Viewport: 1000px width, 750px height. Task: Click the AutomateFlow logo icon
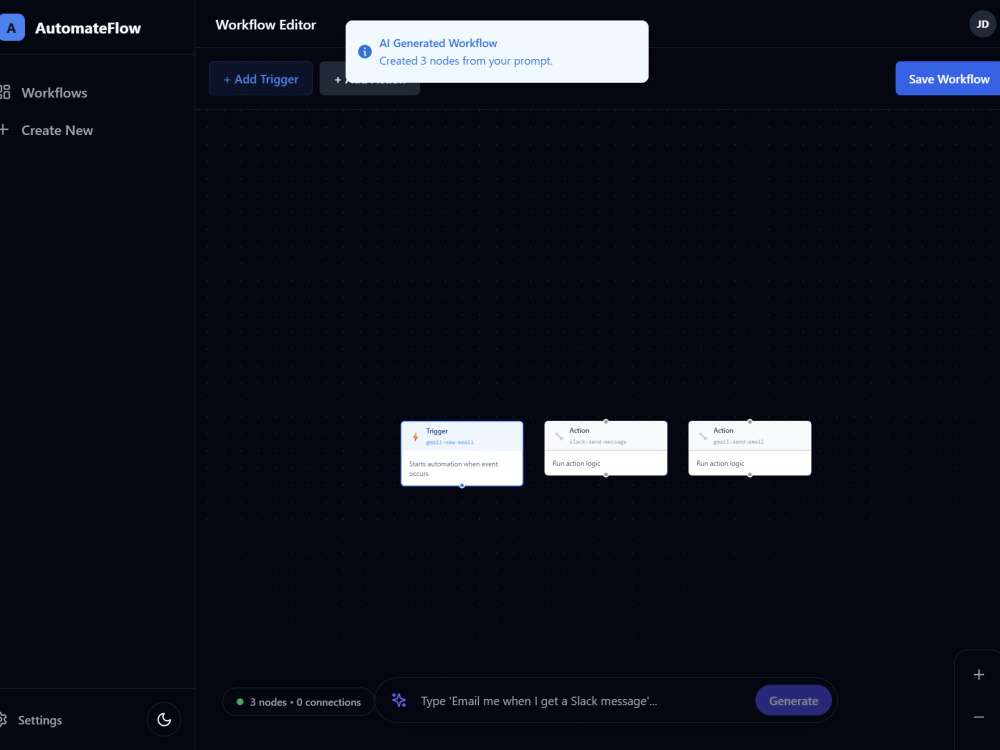coord(11,27)
